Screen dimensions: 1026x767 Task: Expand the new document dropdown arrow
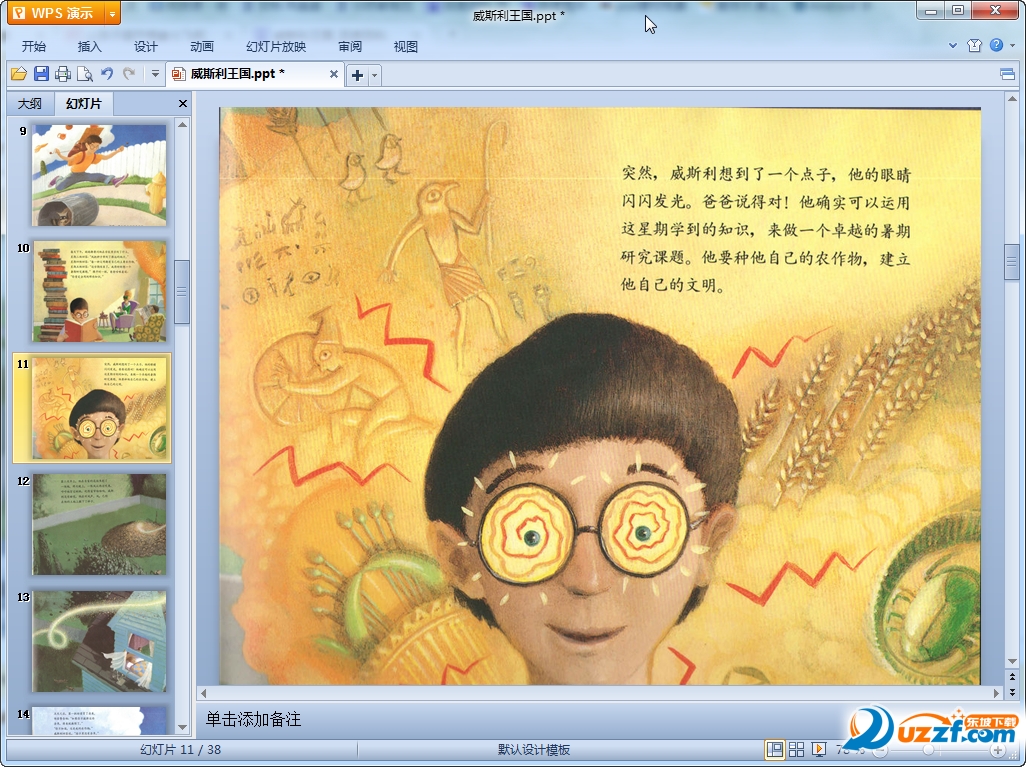pos(374,75)
